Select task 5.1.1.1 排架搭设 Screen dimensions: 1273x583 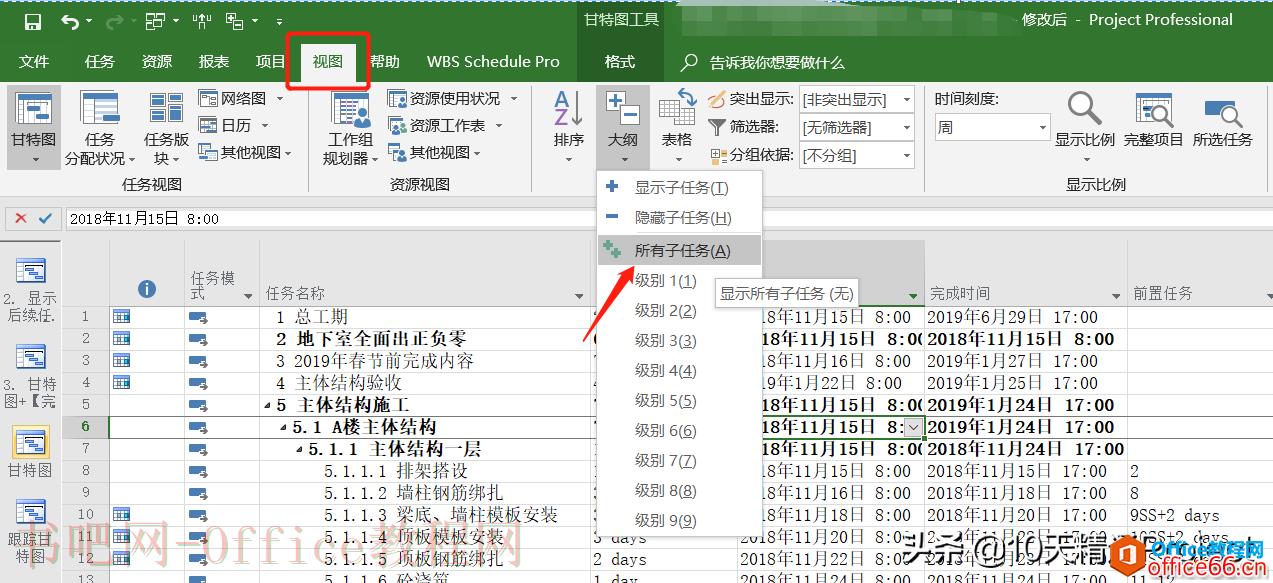[x=396, y=471]
